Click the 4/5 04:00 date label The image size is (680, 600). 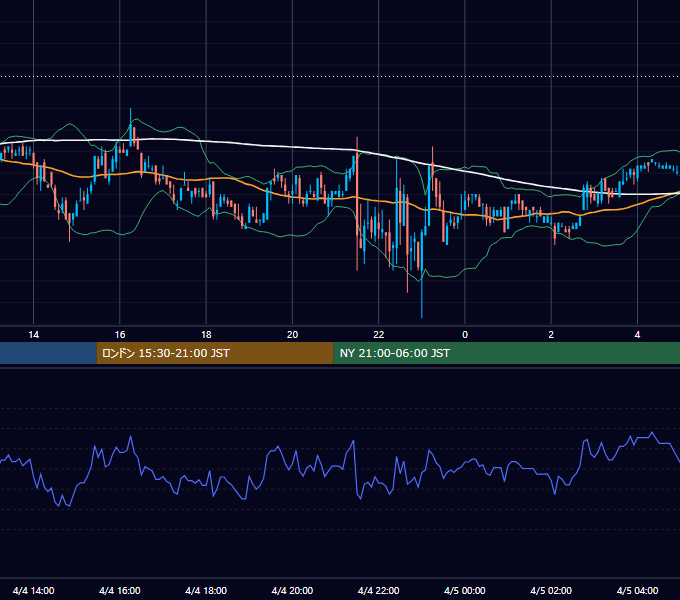(x=638, y=590)
